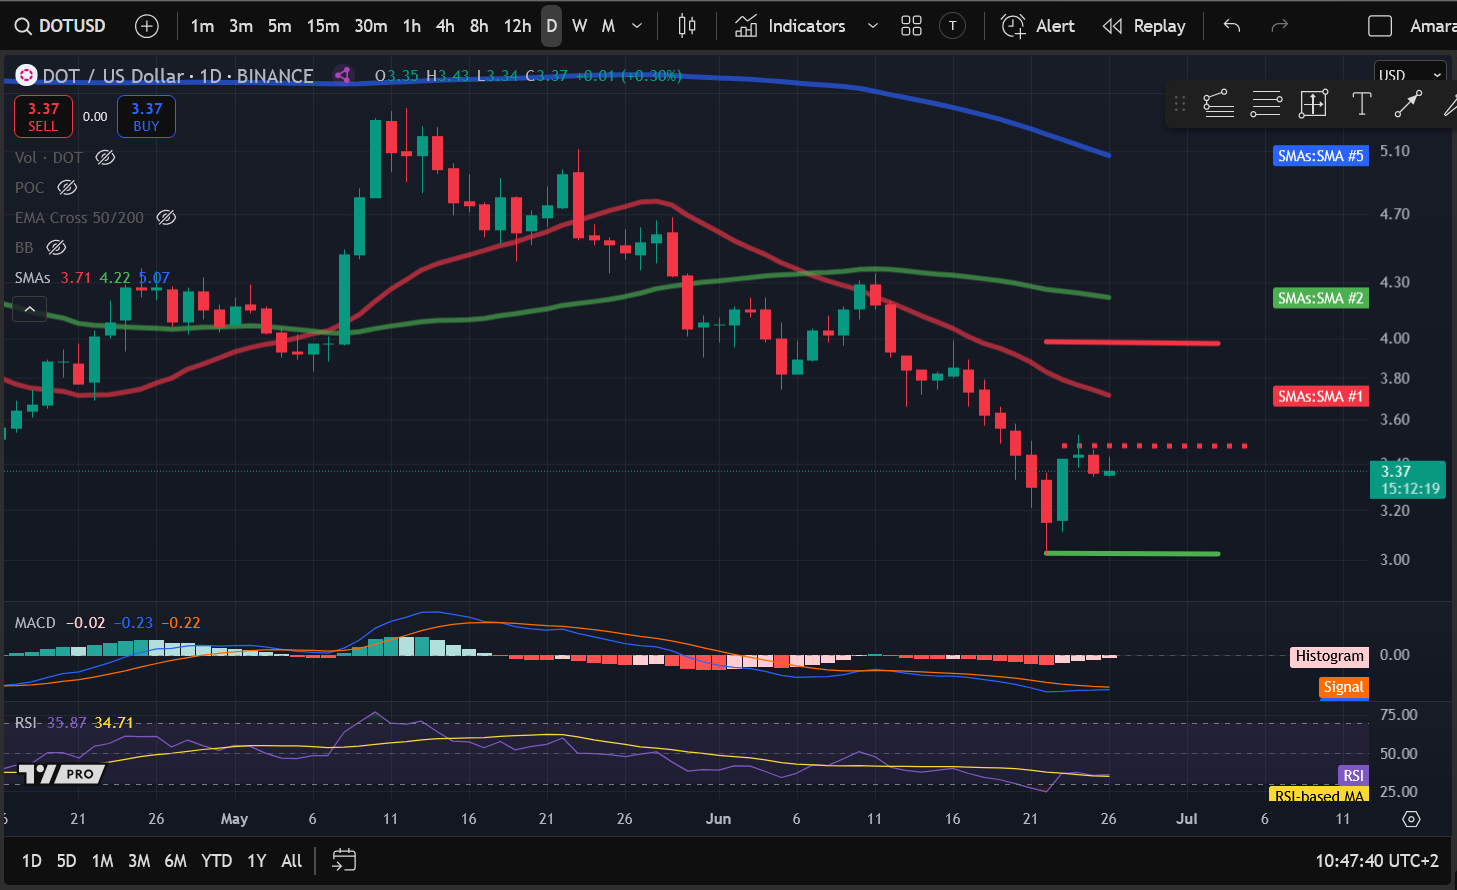Select daily D timeframe
The height and width of the screenshot is (890, 1457).
[x=552, y=26]
